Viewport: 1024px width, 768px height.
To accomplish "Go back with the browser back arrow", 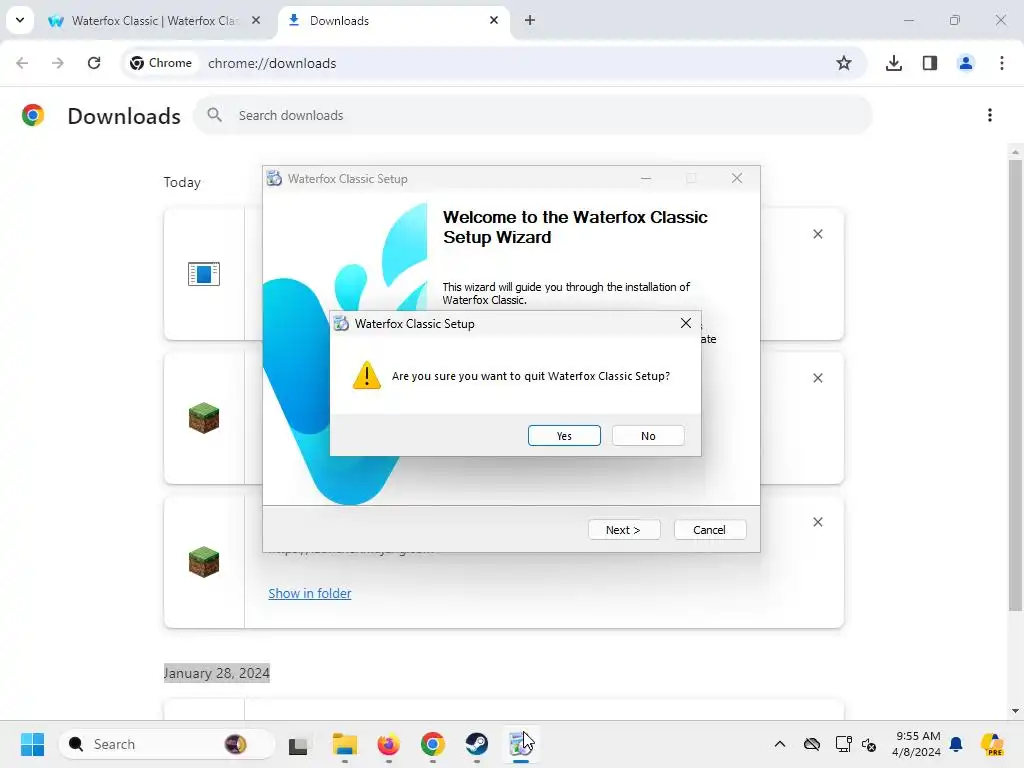I will (x=22, y=63).
